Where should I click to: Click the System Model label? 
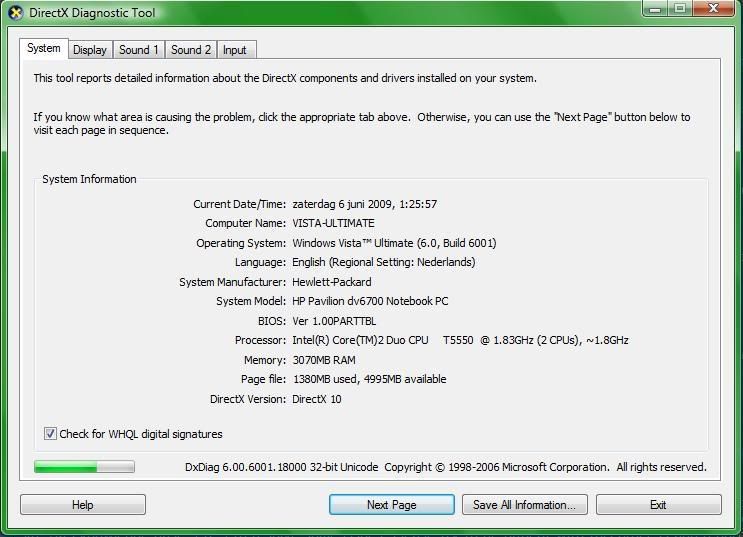(x=251, y=301)
